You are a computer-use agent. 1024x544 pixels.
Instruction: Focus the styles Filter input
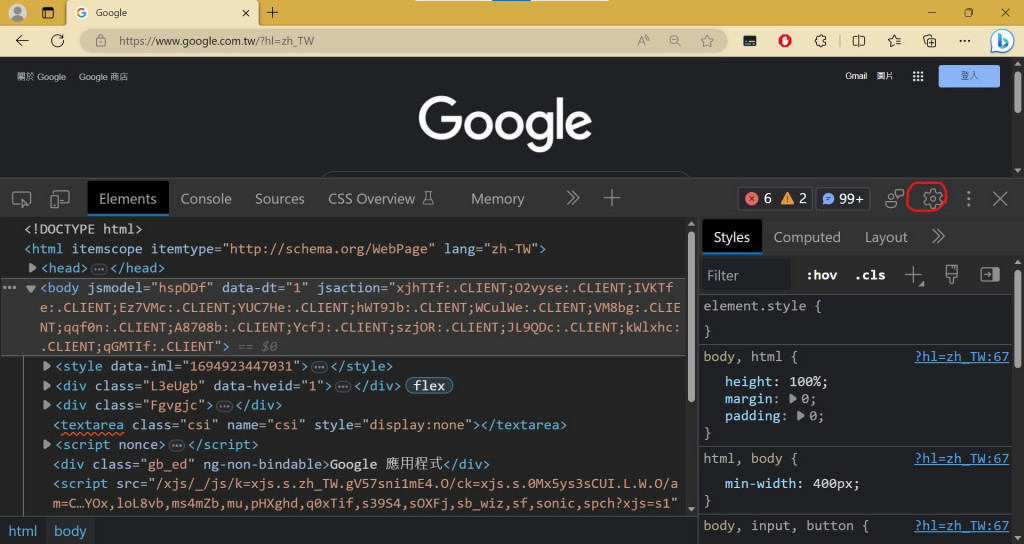[x=746, y=276]
